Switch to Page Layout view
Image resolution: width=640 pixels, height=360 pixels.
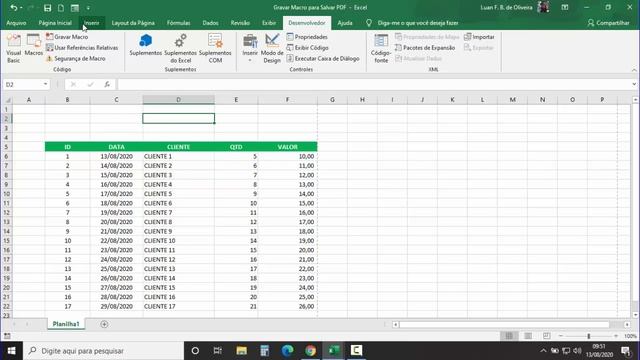(x=527, y=336)
